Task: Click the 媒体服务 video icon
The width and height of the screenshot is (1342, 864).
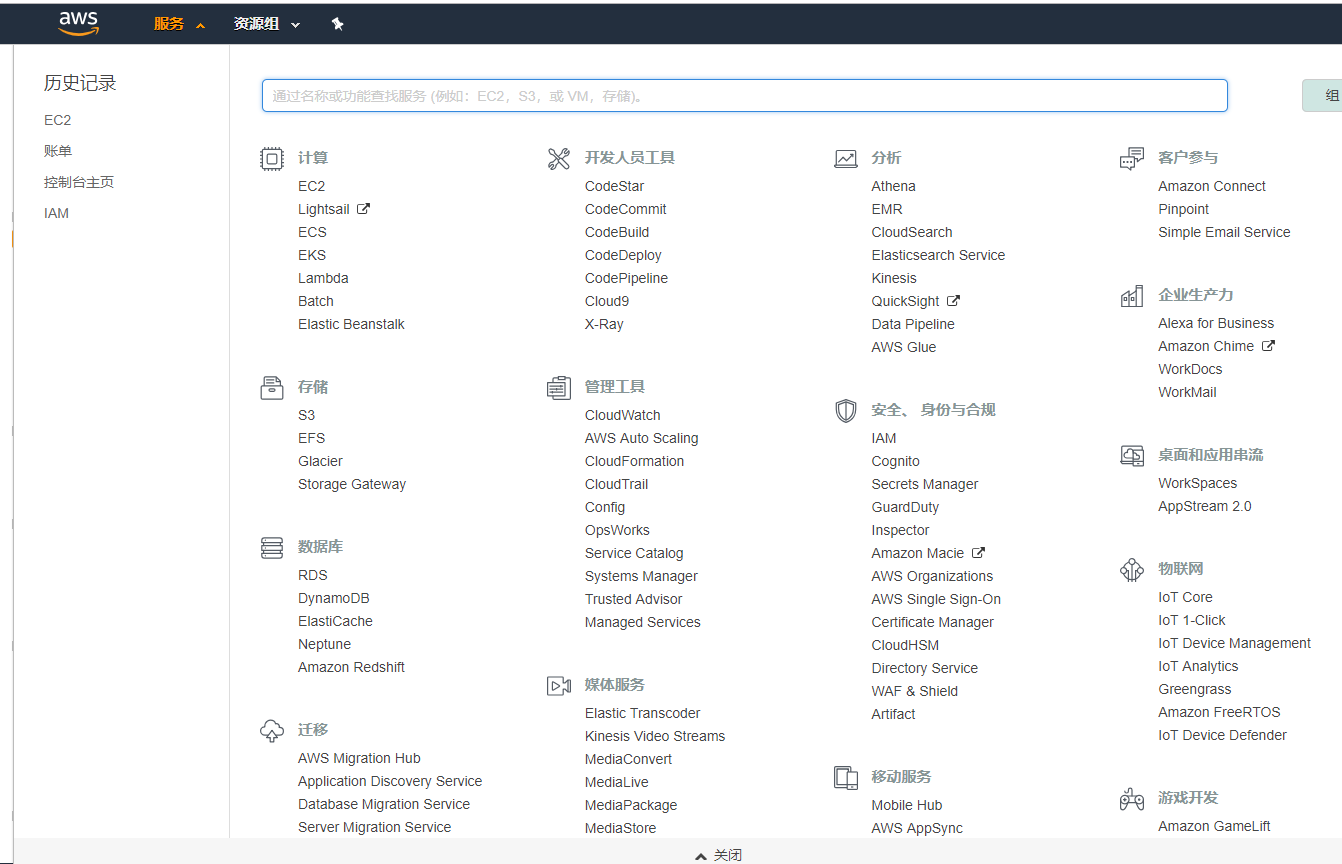Action: click(x=559, y=685)
